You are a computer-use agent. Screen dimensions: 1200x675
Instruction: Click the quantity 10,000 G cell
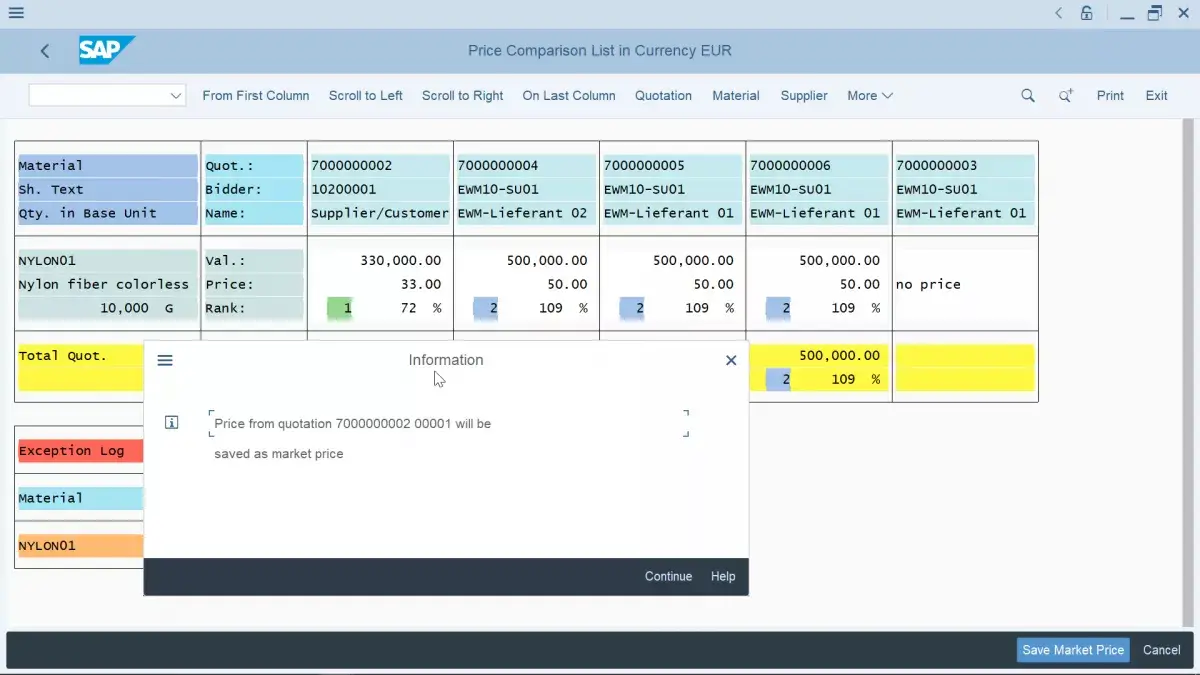108,308
